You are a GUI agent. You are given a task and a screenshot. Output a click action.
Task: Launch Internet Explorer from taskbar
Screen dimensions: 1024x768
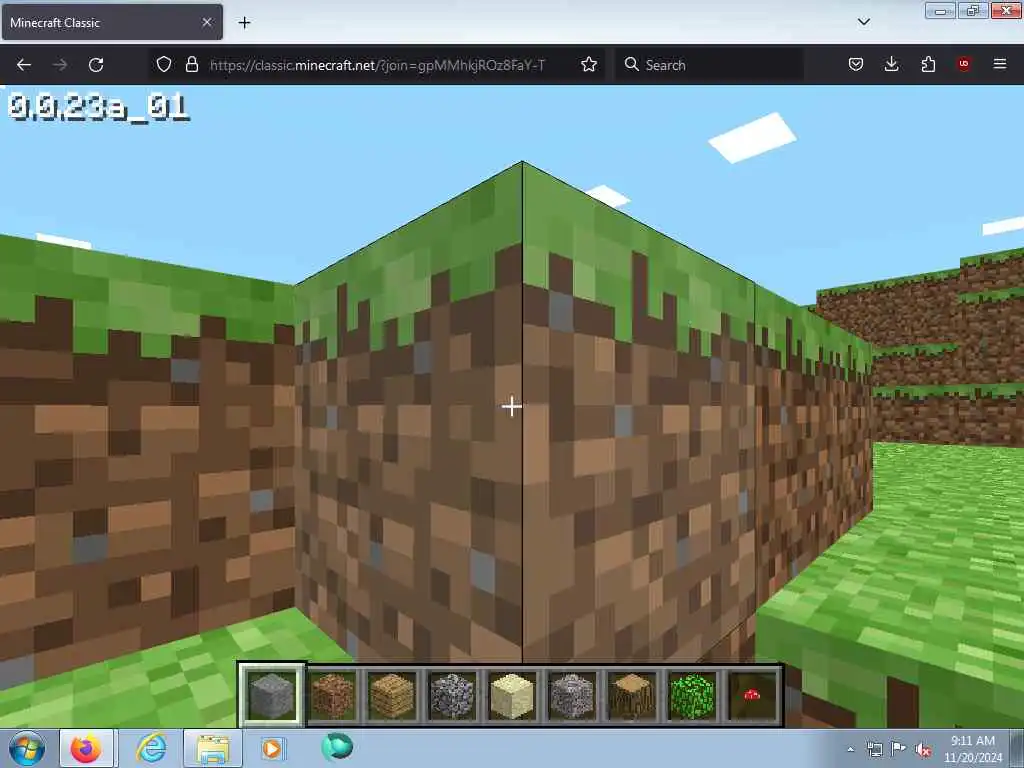152,748
